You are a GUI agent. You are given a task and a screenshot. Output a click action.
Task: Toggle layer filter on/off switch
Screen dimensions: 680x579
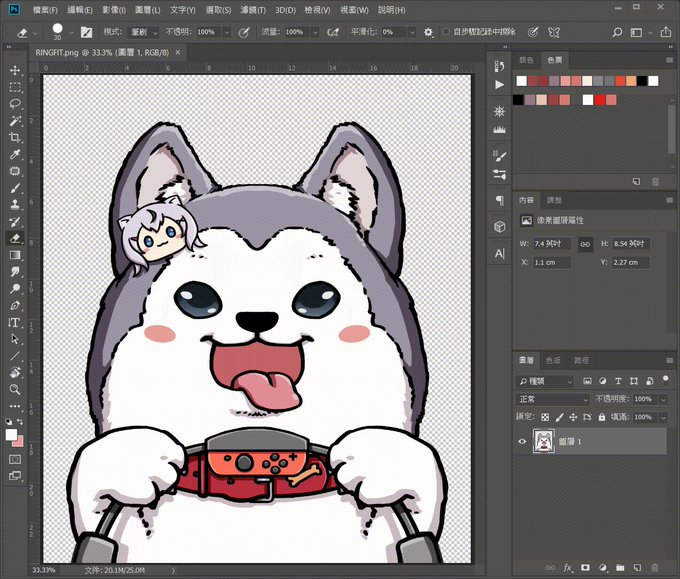pos(666,380)
